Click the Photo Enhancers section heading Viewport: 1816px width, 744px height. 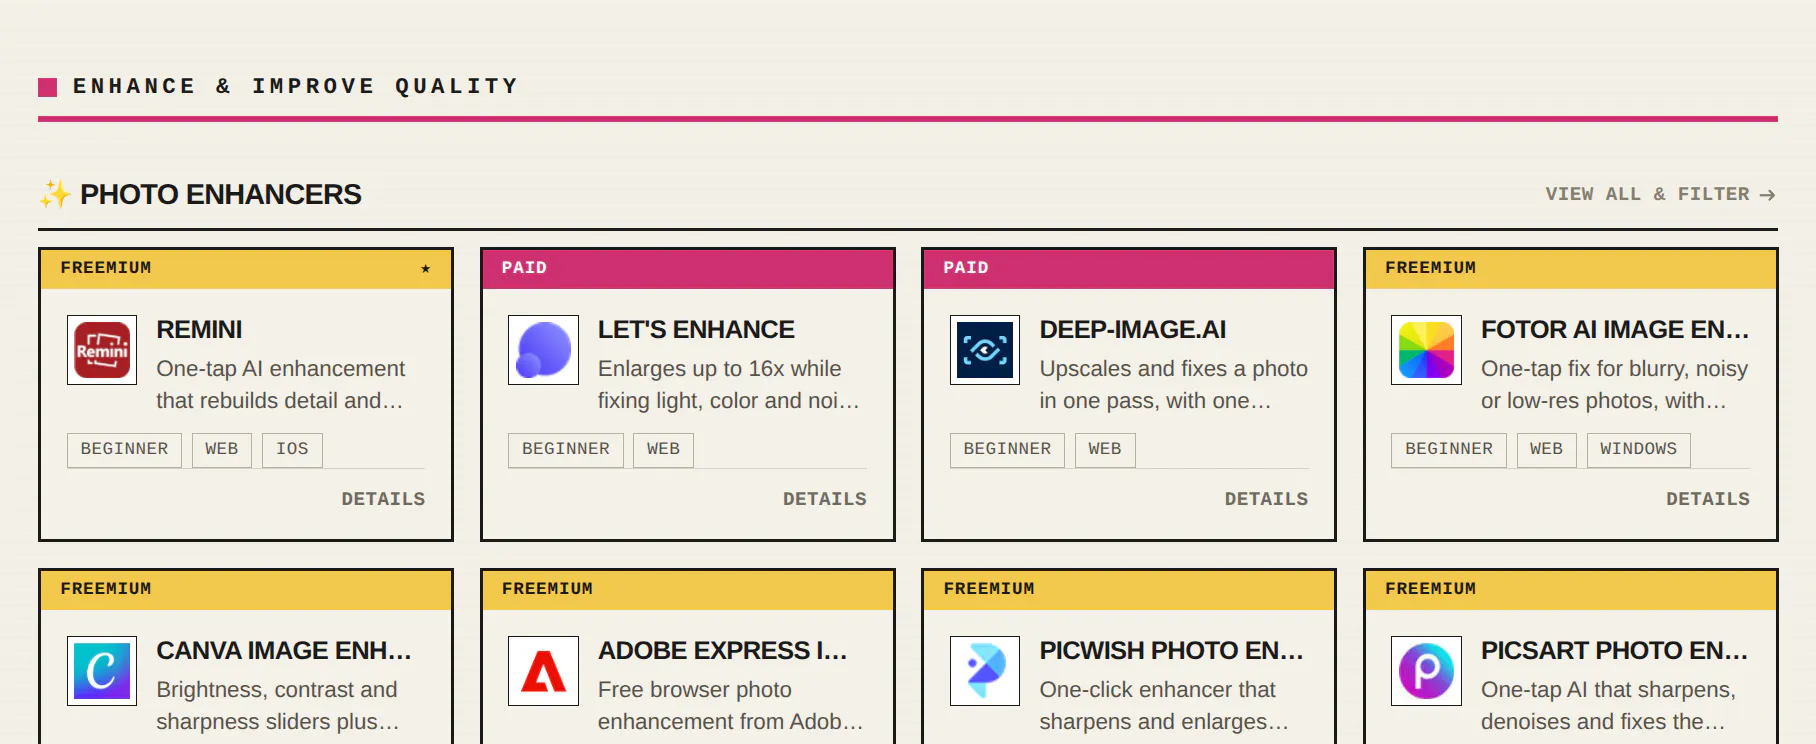220,194
